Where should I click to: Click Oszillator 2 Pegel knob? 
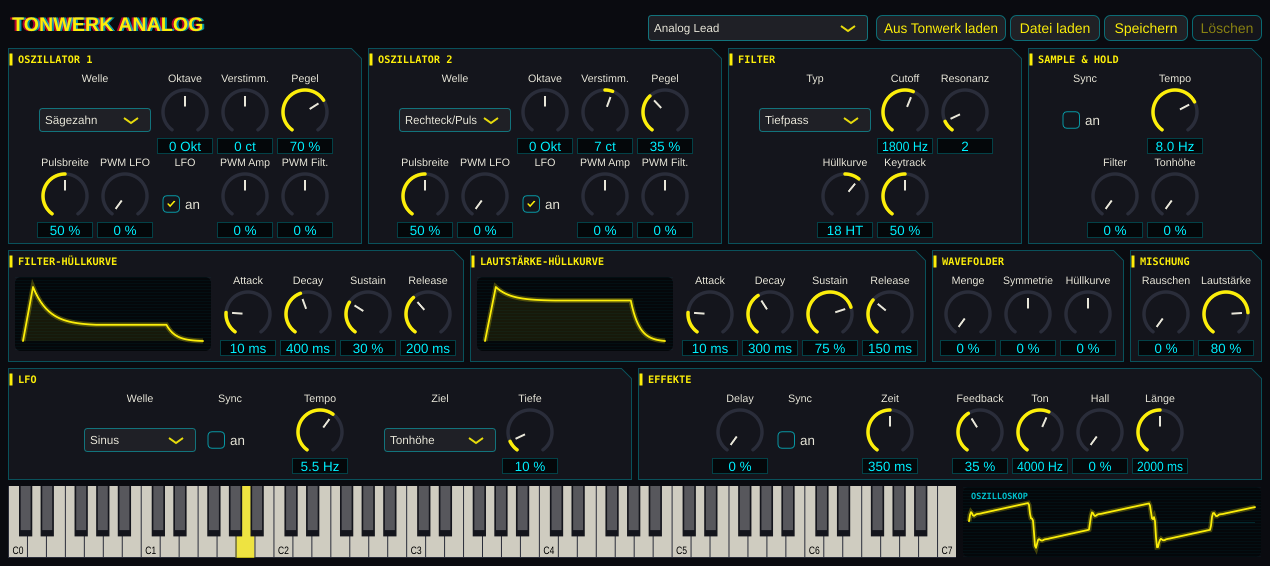click(x=665, y=112)
